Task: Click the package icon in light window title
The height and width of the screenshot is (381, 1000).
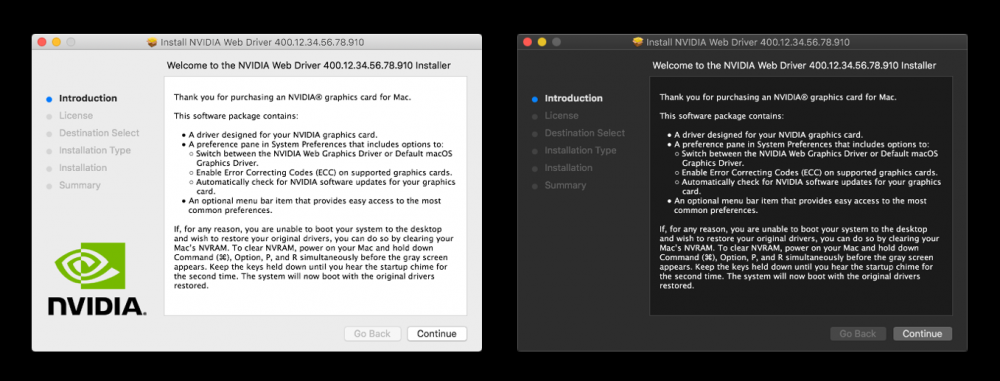Action: pos(152,42)
